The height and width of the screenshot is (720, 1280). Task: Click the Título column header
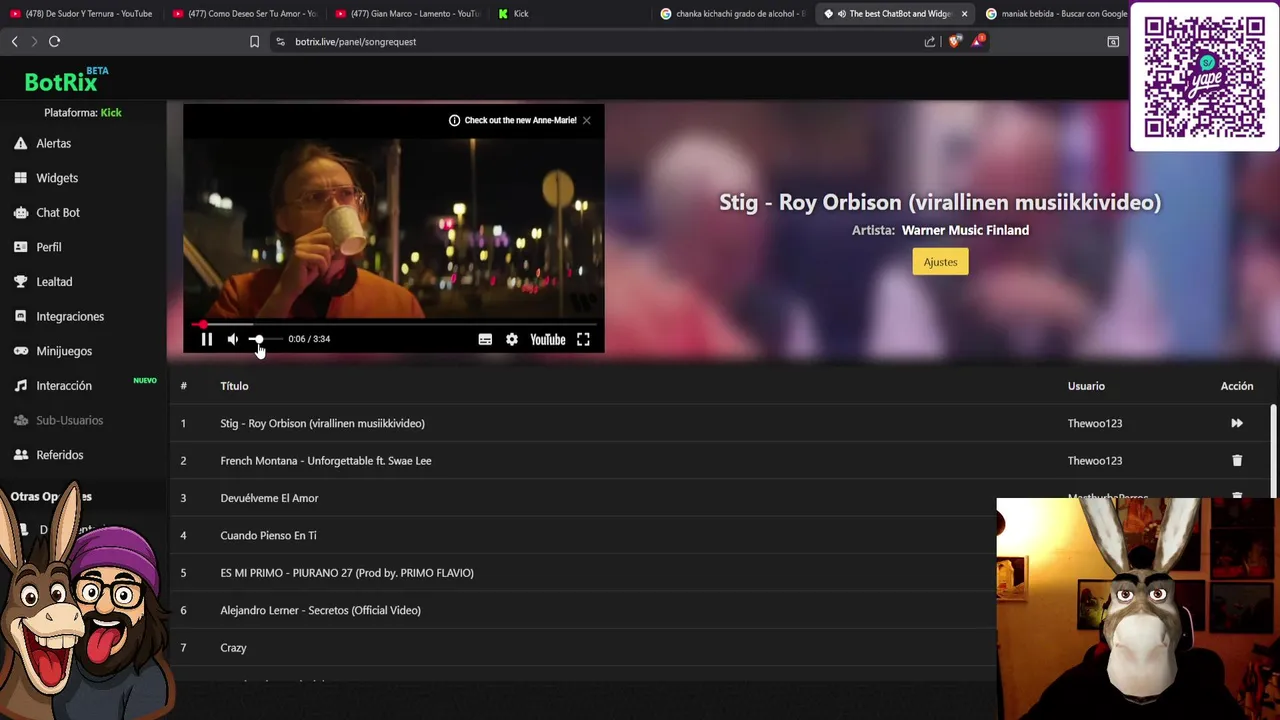234,386
